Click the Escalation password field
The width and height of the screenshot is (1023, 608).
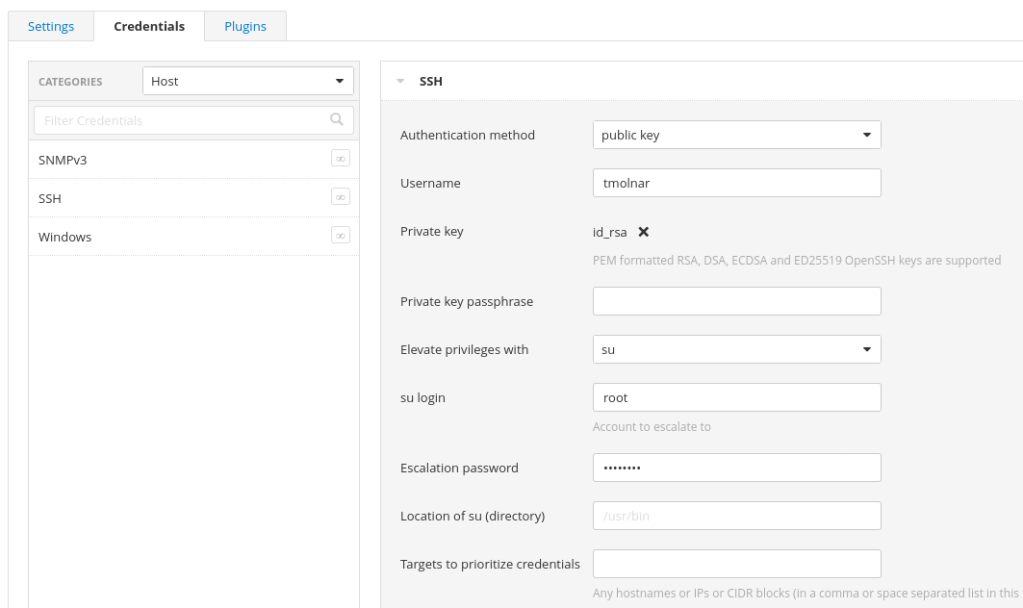[736, 467]
